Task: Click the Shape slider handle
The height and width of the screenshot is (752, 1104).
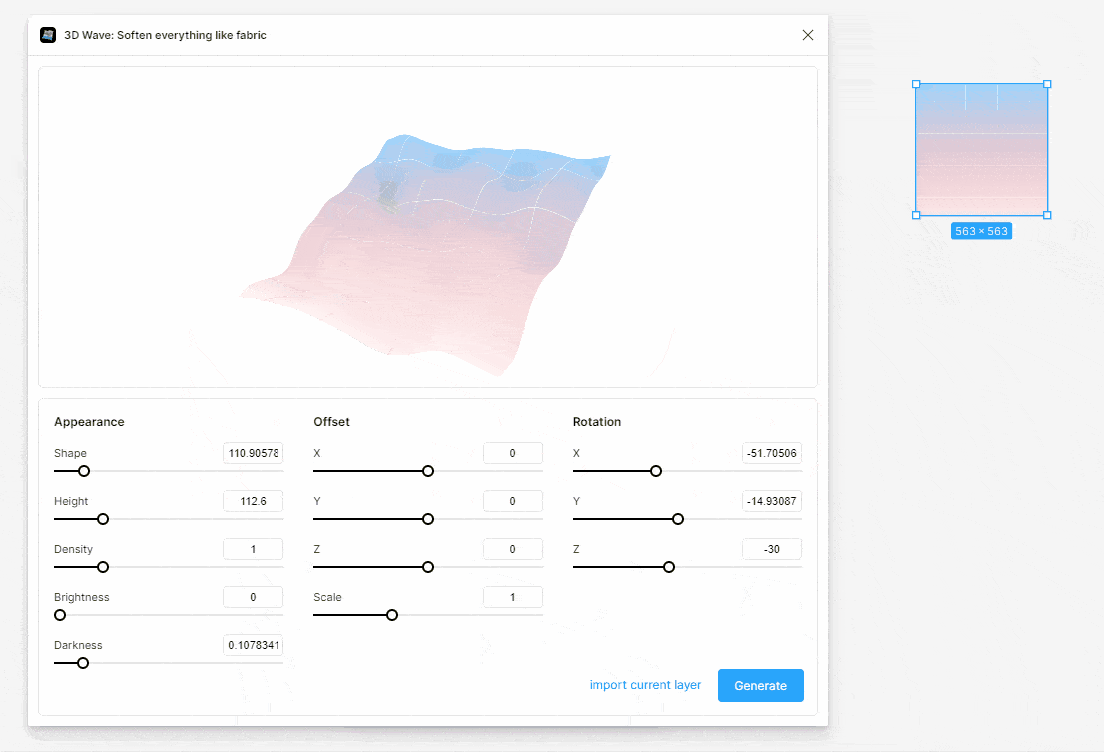Action: 84,471
